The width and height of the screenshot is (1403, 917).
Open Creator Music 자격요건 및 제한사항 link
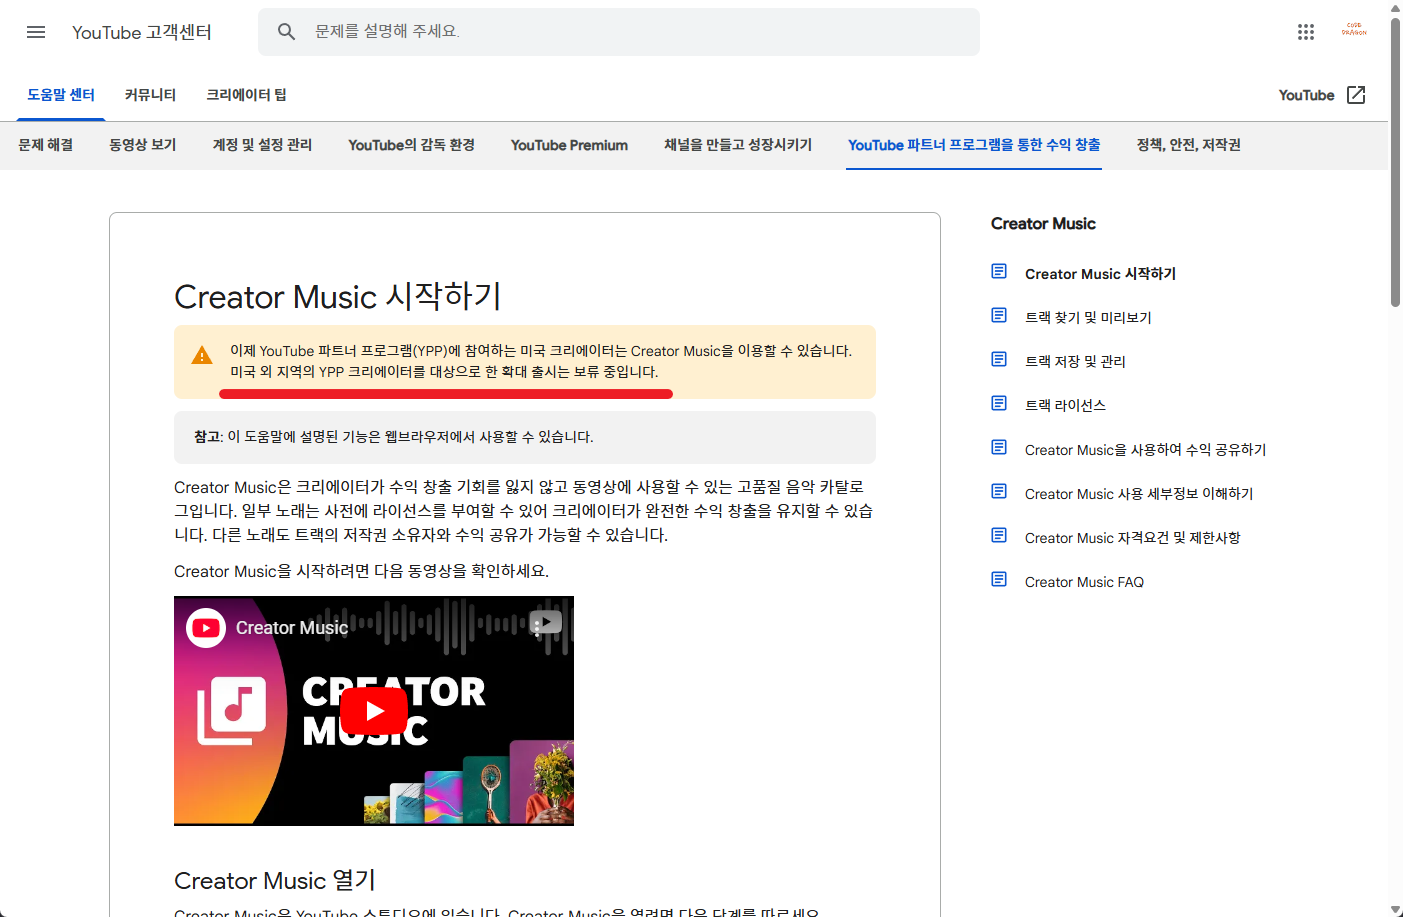(1132, 538)
